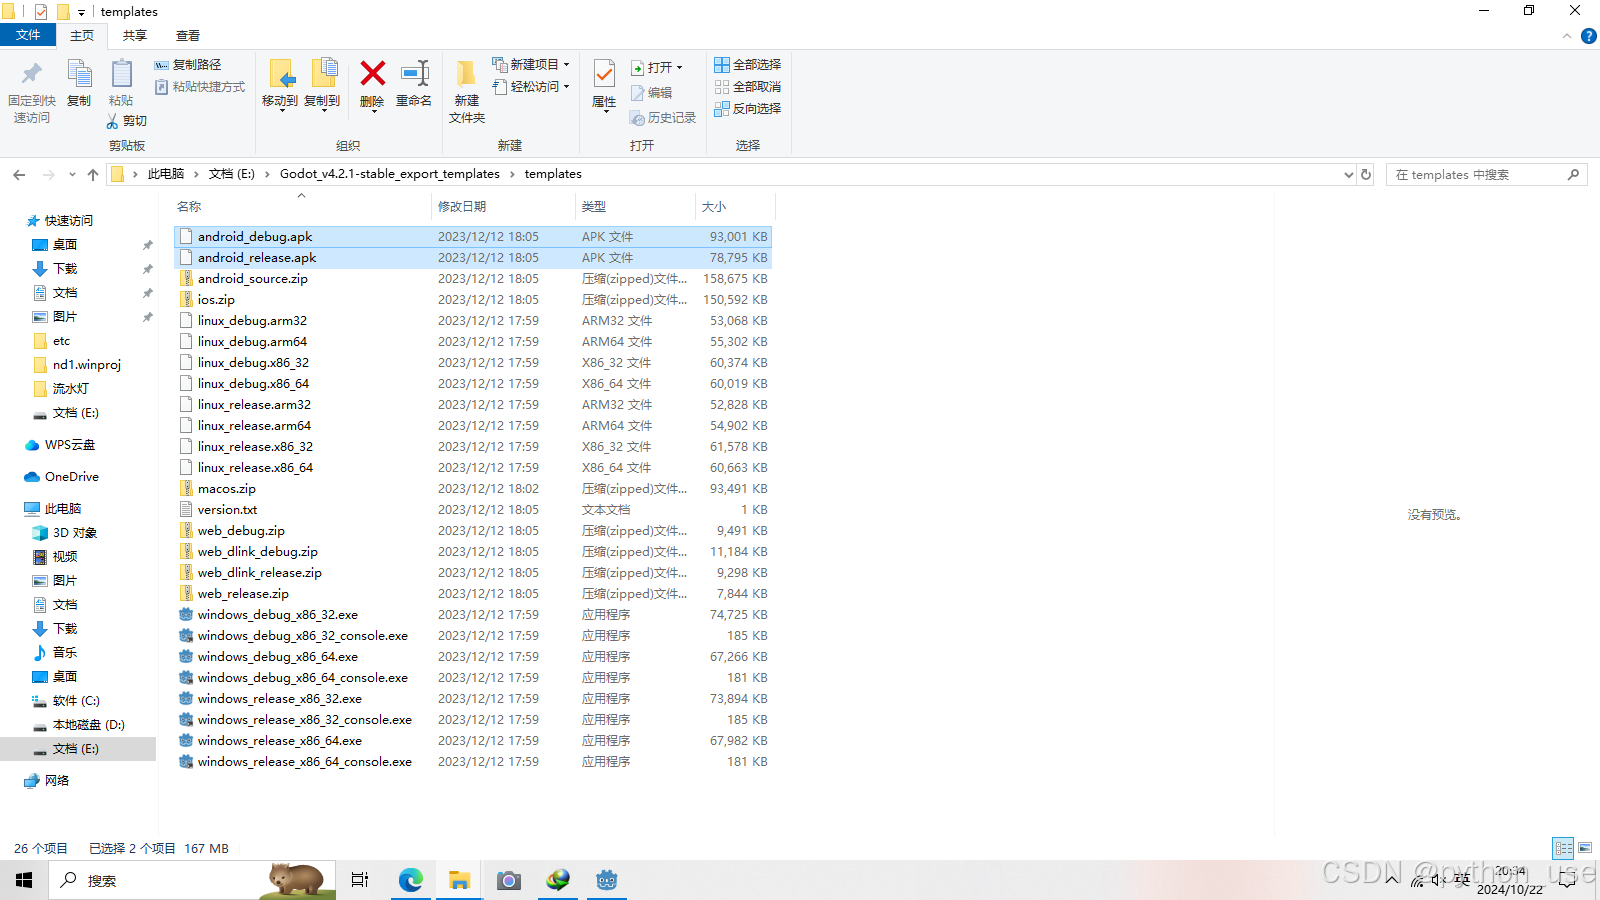Click the Rename icon
The height and width of the screenshot is (900, 1600).
pyautogui.click(x=414, y=73)
